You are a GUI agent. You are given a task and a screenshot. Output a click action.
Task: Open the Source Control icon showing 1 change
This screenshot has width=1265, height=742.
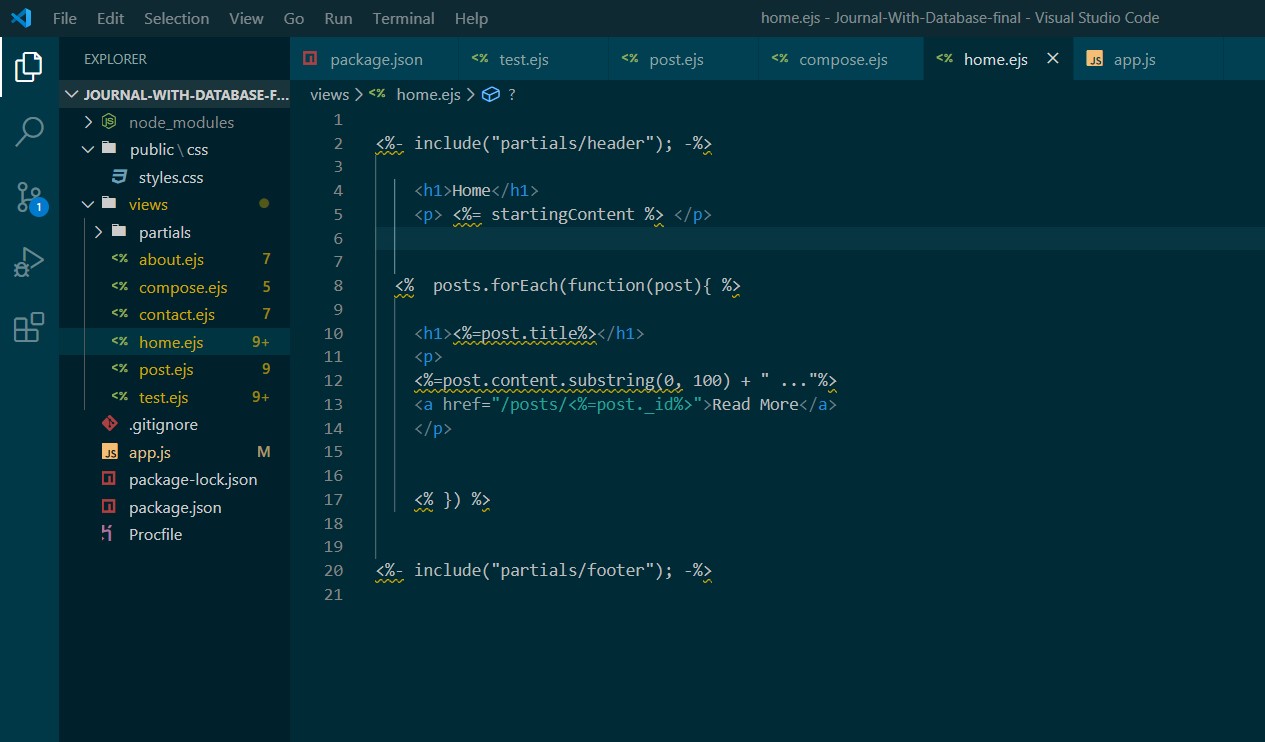coord(27,198)
